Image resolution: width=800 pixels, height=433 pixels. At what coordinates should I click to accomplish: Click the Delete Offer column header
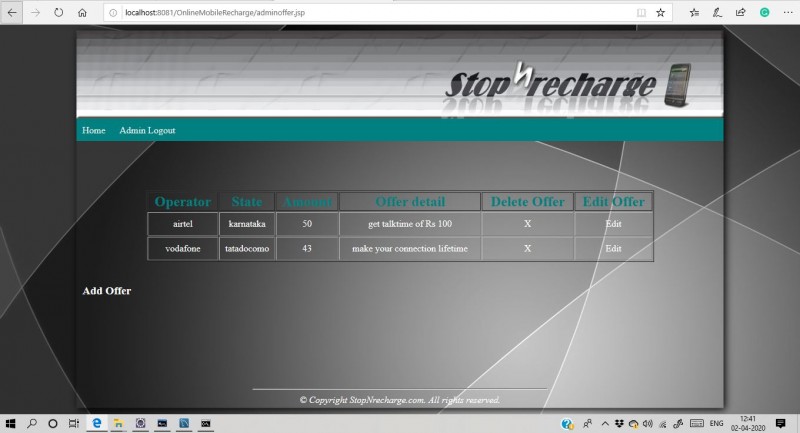click(528, 201)
